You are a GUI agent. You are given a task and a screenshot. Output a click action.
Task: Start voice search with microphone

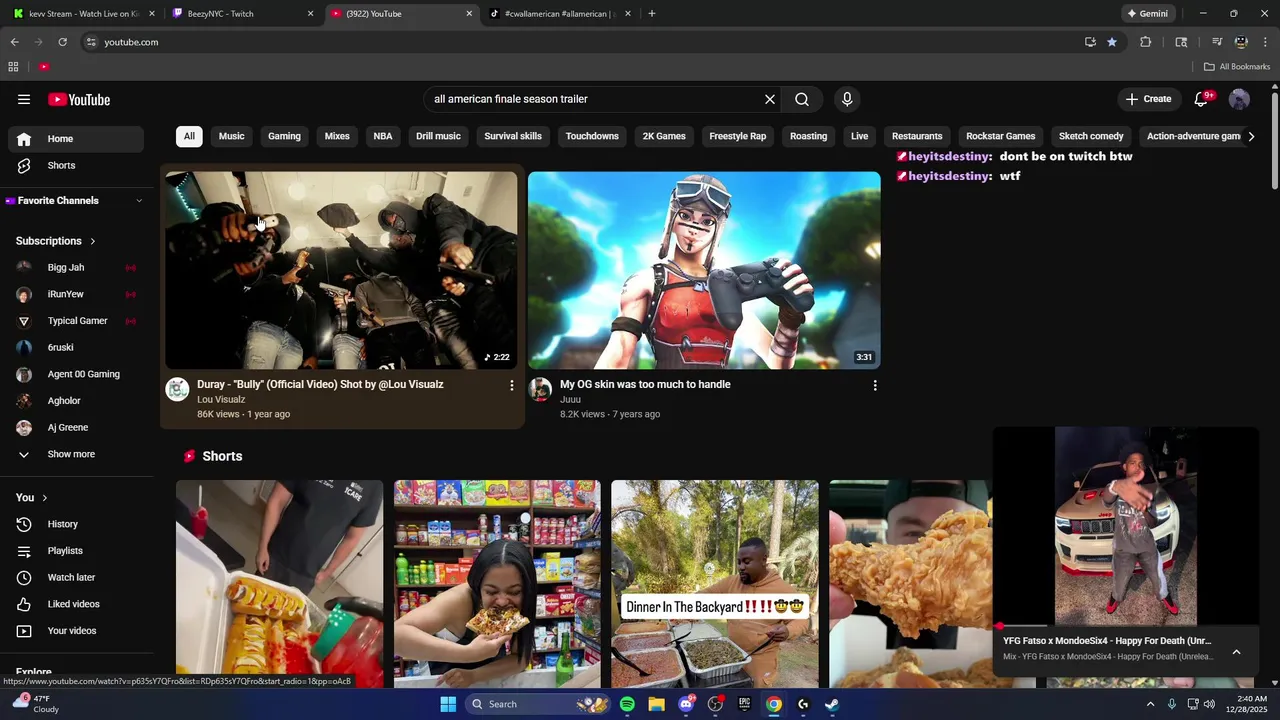point(847,99)
